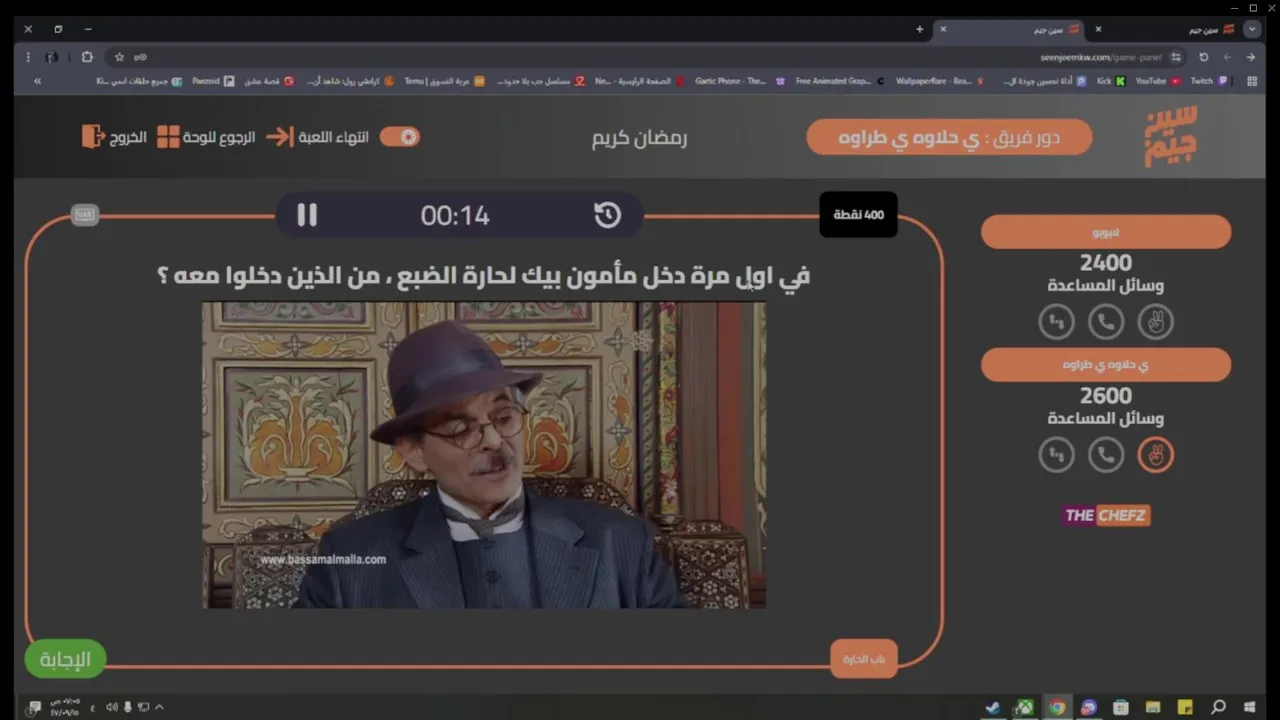
Task: Exit the game using الخروج
Action: click(114, 137)
